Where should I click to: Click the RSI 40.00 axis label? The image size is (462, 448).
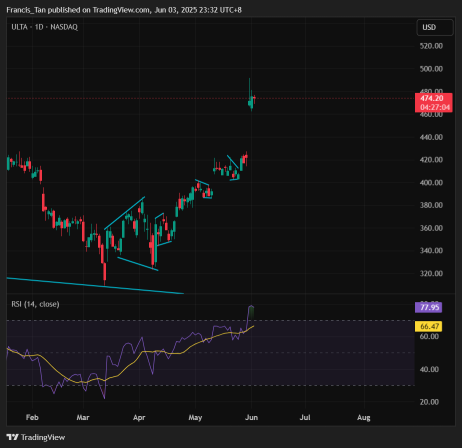[x=429, y=369]
